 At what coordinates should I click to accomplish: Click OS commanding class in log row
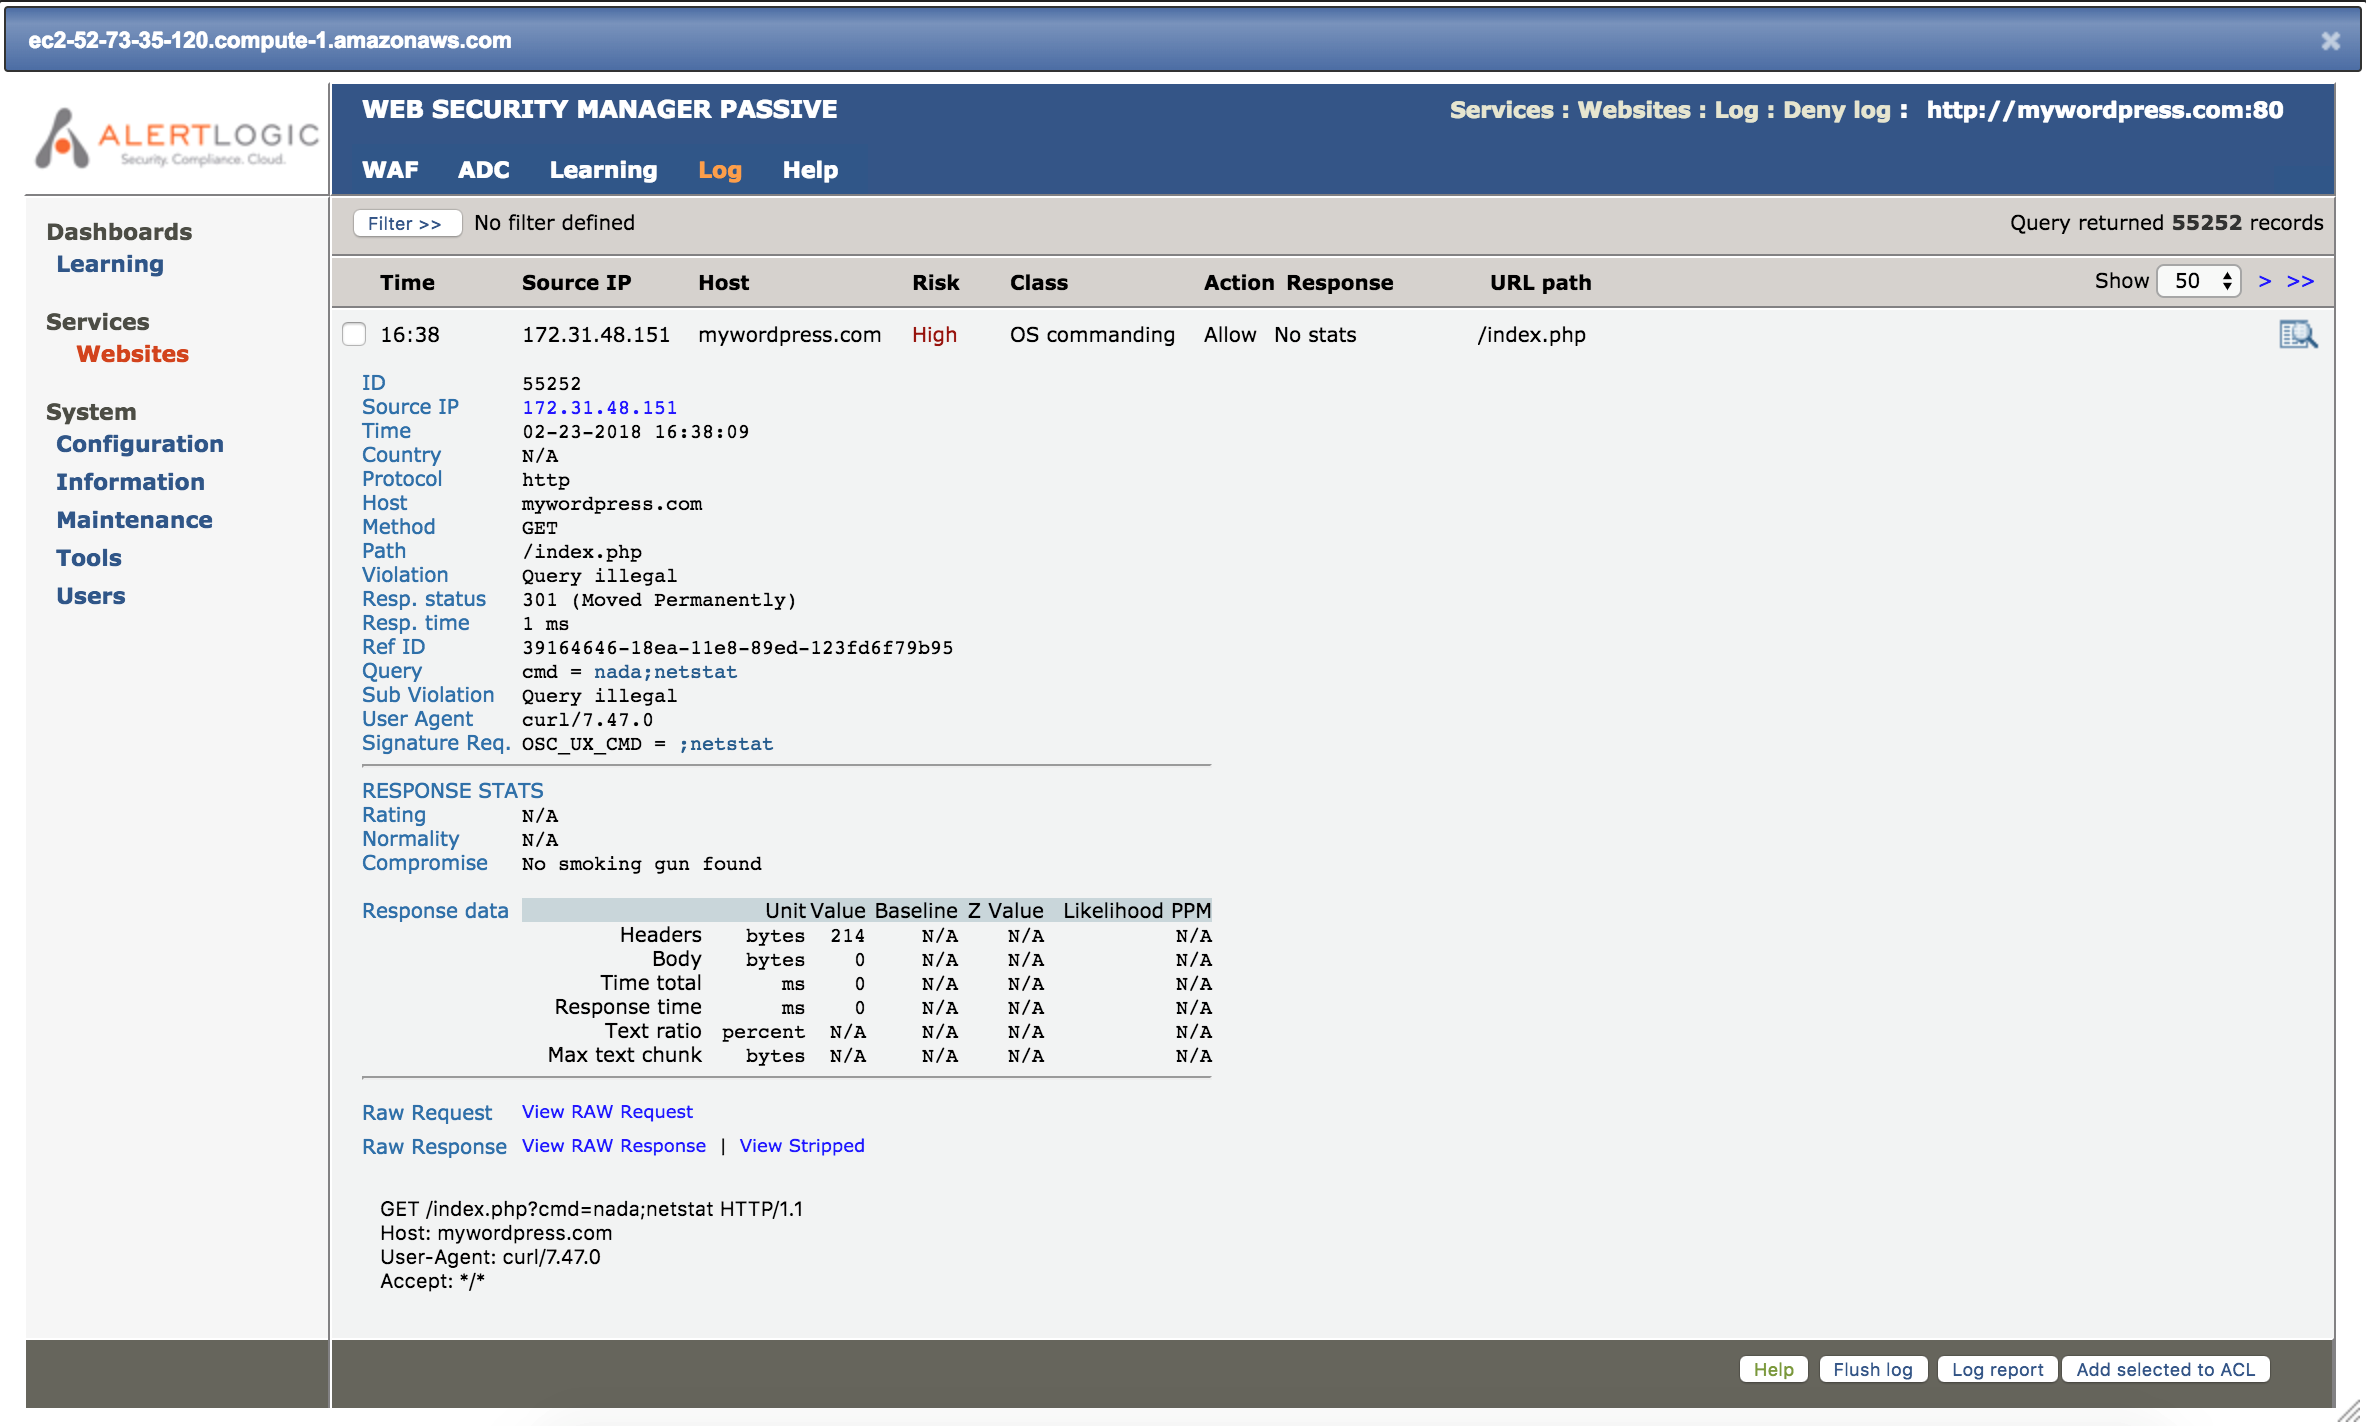tap(1092, 335)
